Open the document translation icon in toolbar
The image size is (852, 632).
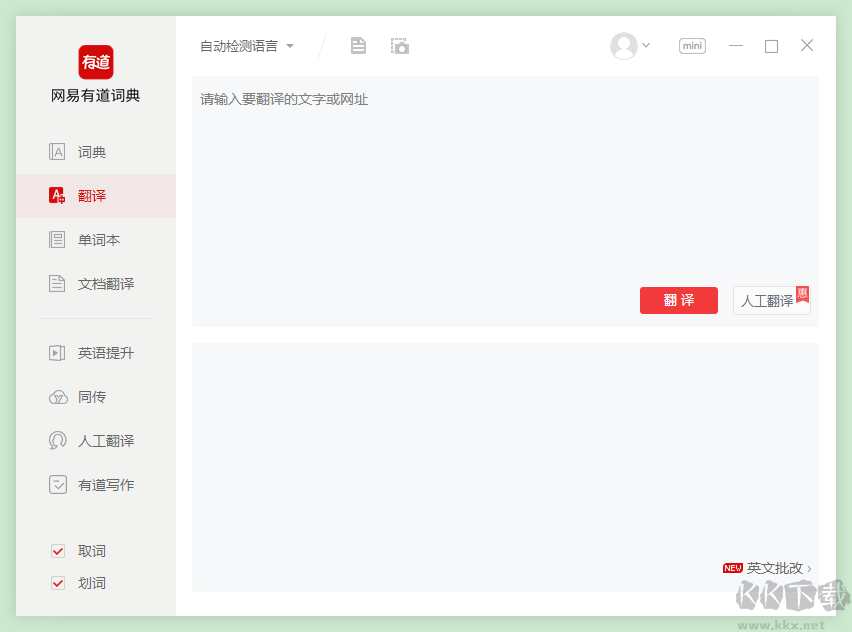point(357,45)
